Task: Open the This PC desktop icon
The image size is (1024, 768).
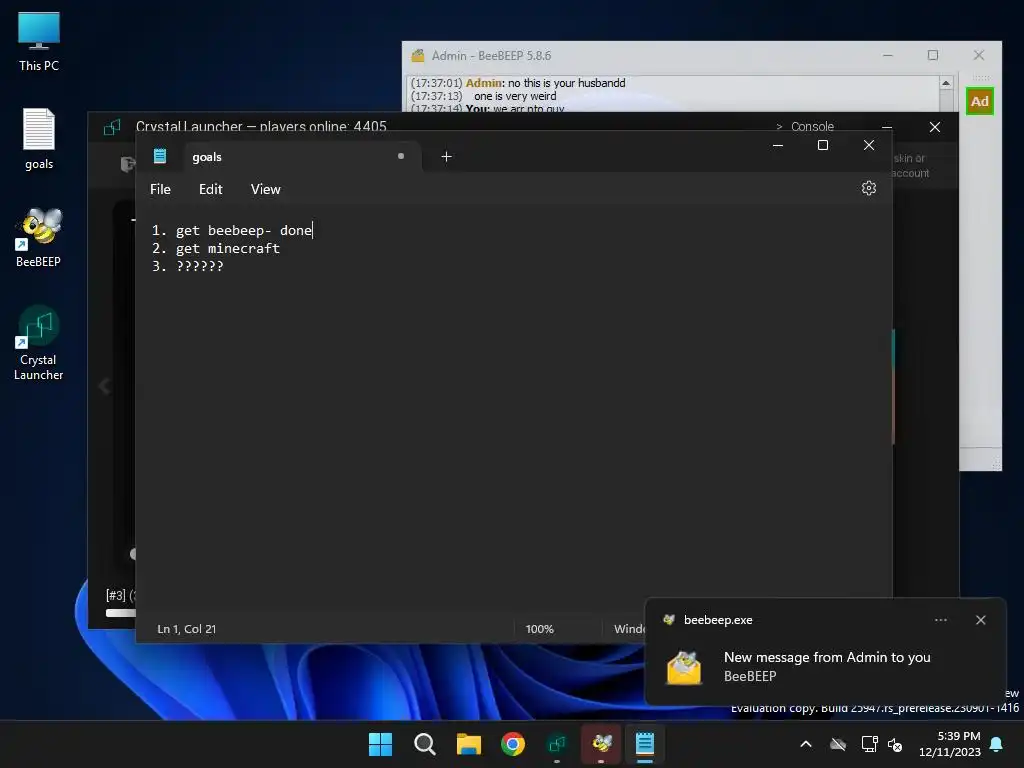Action: tap(39, 42)
